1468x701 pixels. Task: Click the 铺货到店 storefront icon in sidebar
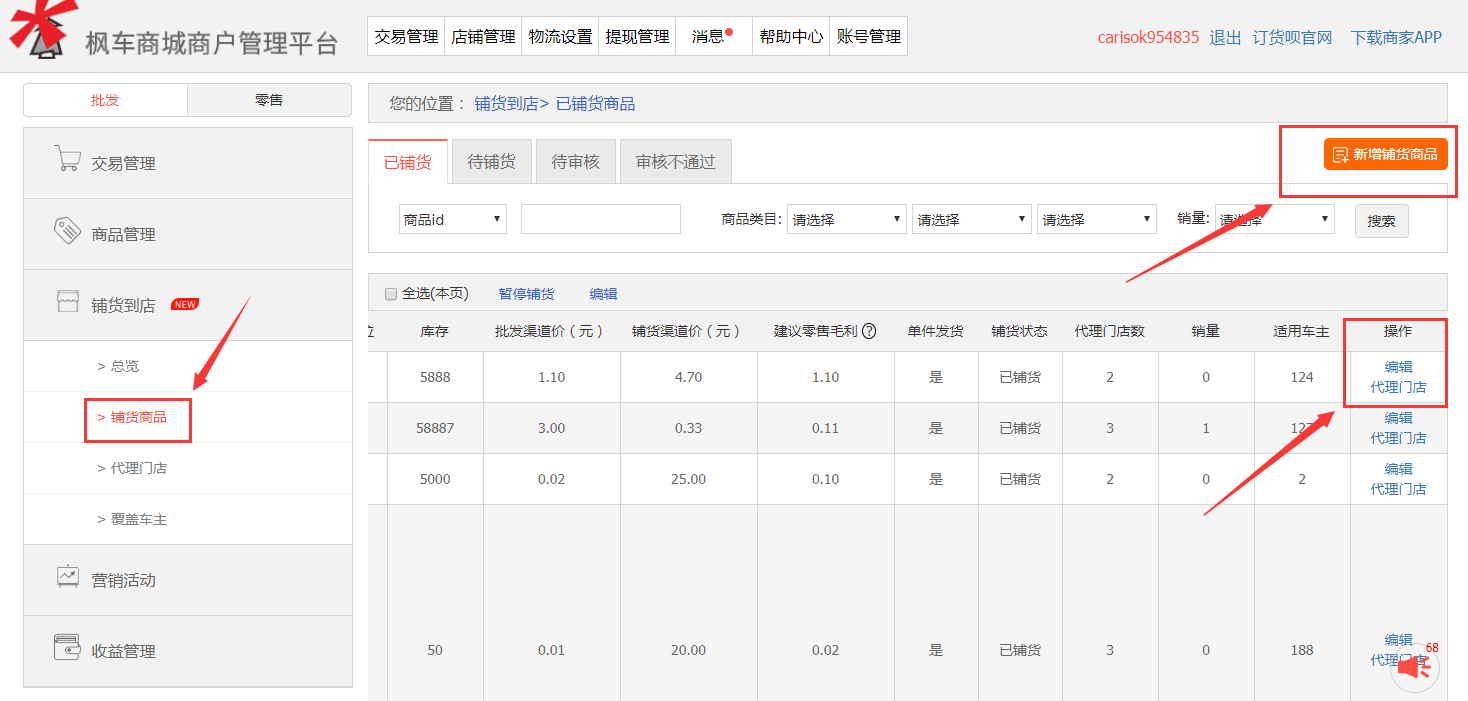[x=69, y=303]
